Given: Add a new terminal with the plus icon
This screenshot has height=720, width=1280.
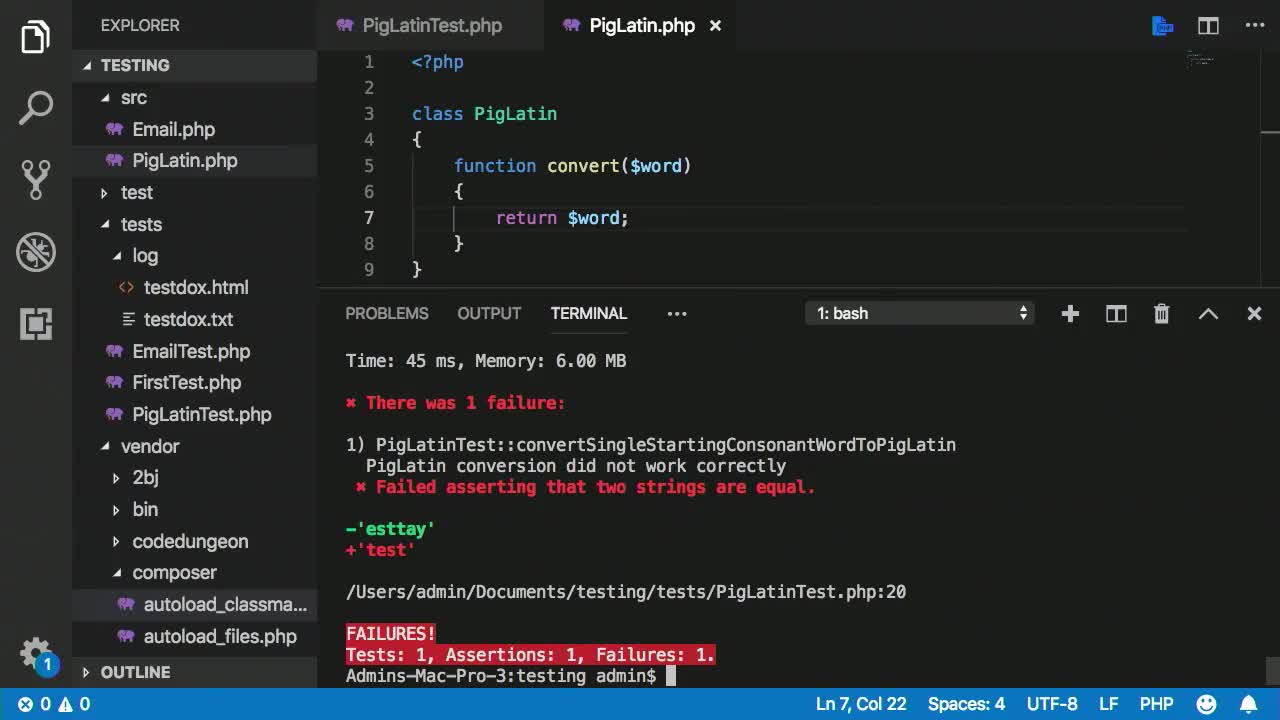Looking at the screenshot, I should (1070, 313).
